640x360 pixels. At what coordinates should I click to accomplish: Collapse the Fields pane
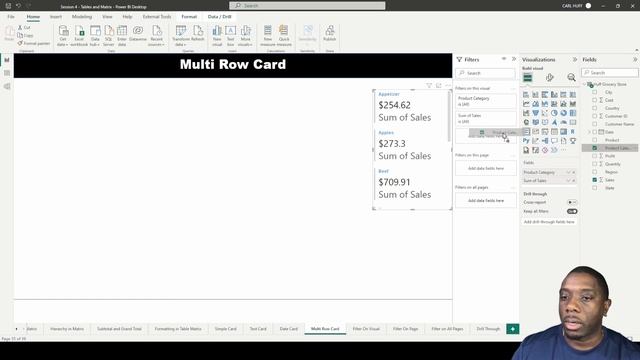click(x=635, y=60)
